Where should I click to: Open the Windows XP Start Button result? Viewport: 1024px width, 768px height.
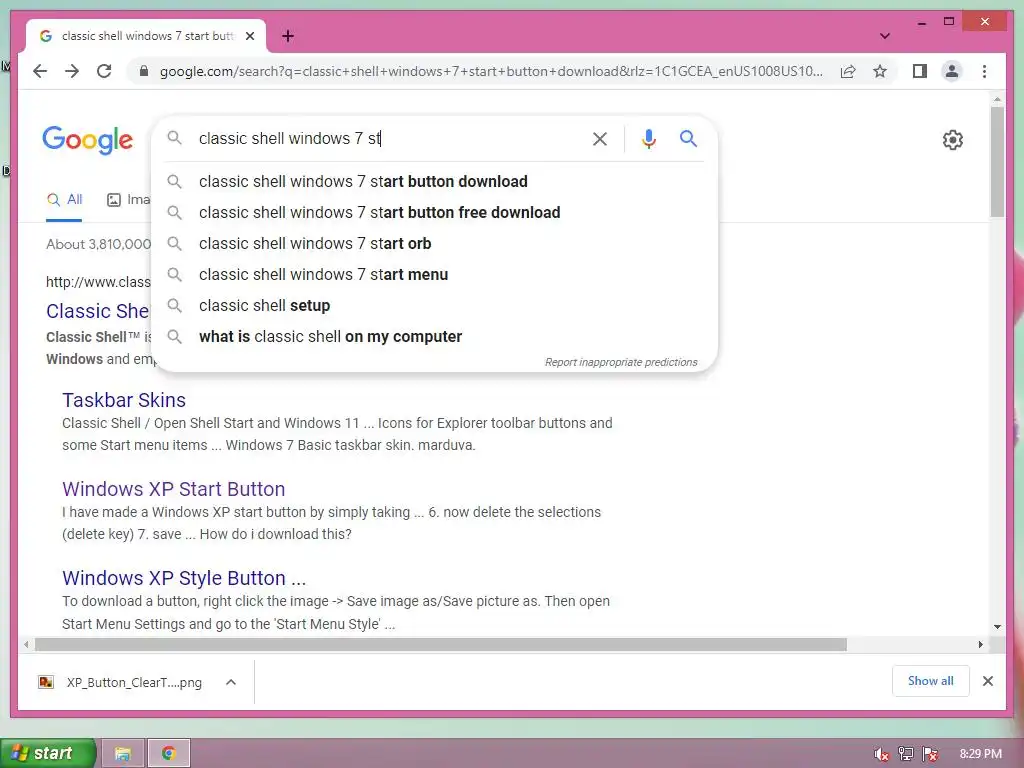174,488
